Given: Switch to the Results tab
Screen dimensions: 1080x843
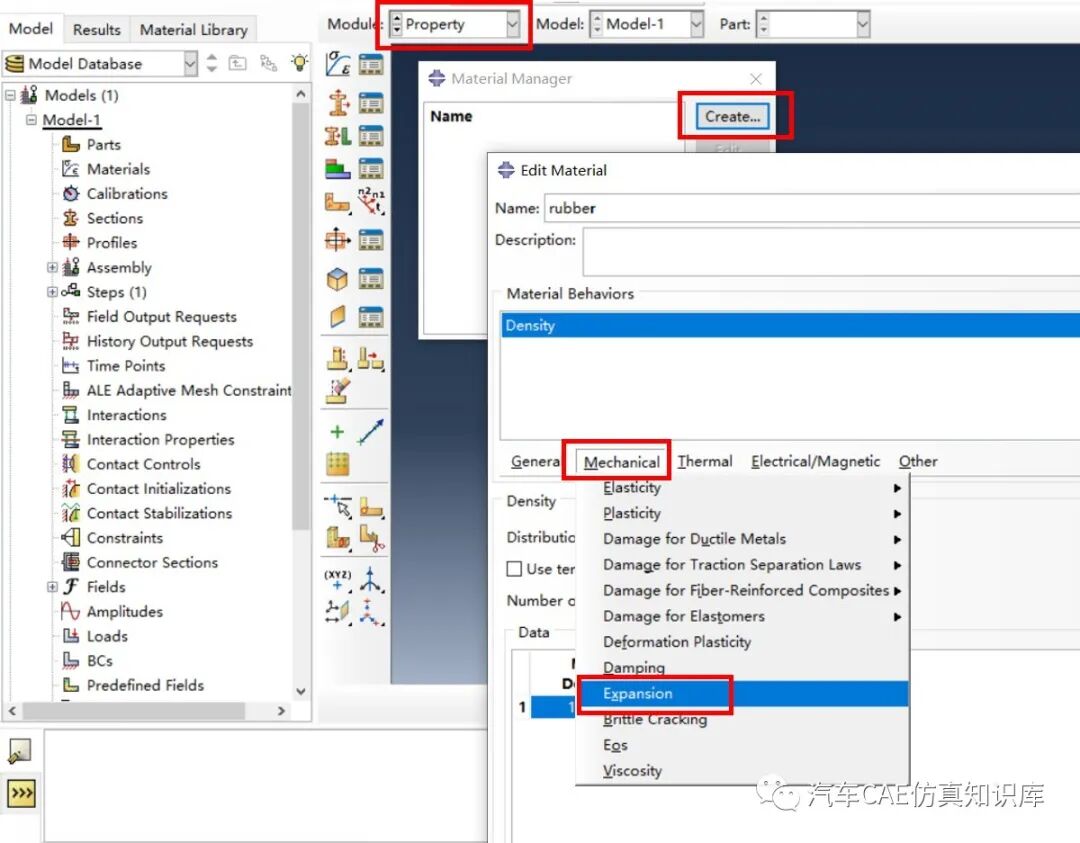Looking at the screenshot, I should (96, 30).
